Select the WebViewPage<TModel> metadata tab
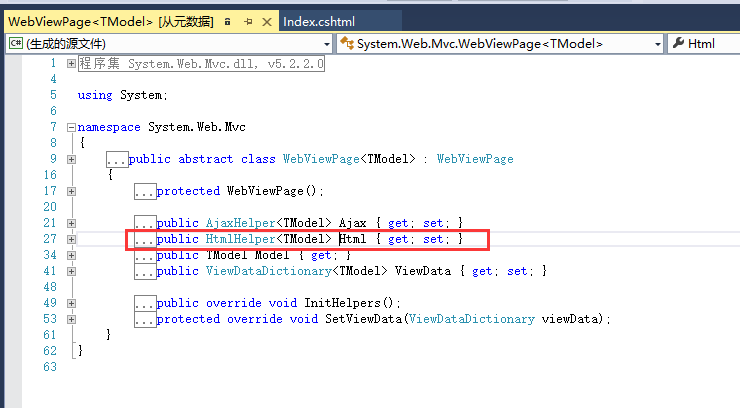The height and width of the screenshot is (408, 740). 111,22
